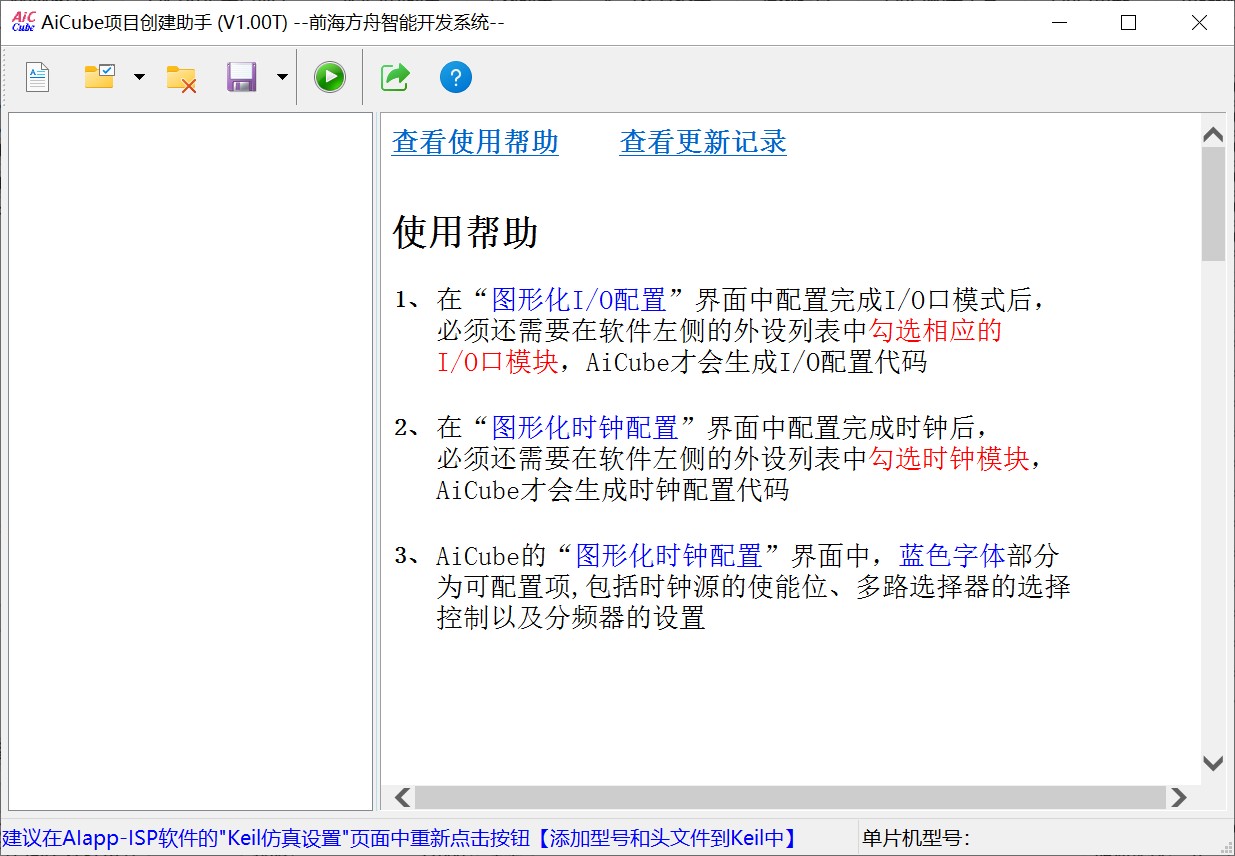The width and height of the screenshot is (1235, 856).
Task: Open the 查看更新记录 link
Action: (703, 142)
